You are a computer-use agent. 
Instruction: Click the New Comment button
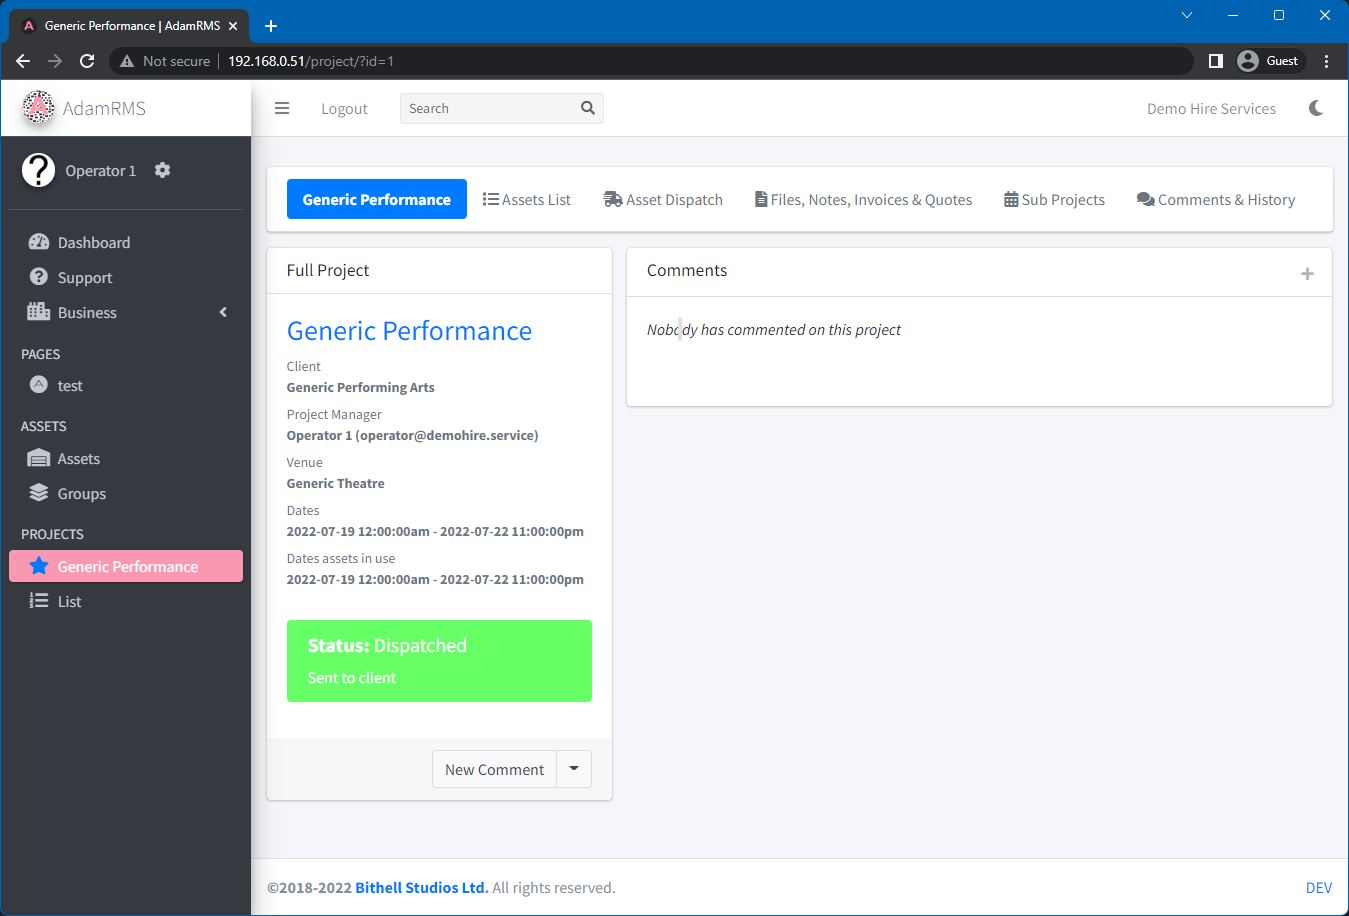(494, 769)
